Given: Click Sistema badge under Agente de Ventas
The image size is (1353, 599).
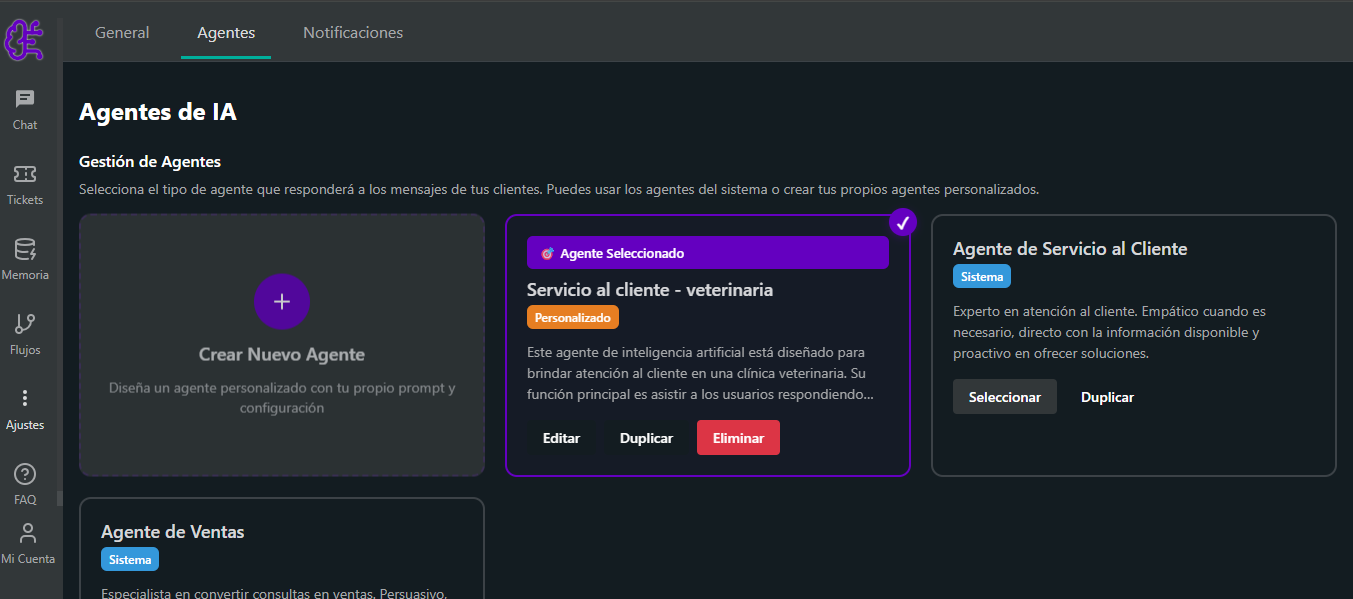Looking at the screenshot, I should pos(130,560).
